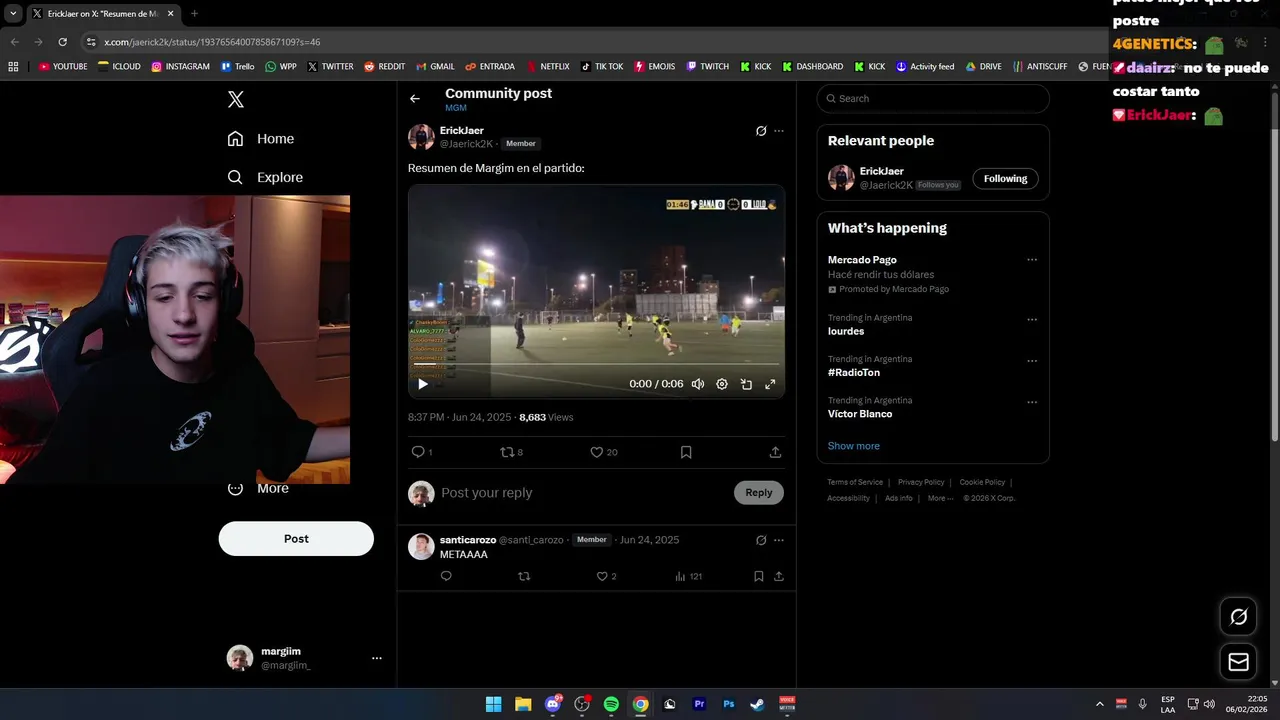The image size is (1280, 720).
Task: Open Spotify from the taskbar
Action: coord(611,704)
